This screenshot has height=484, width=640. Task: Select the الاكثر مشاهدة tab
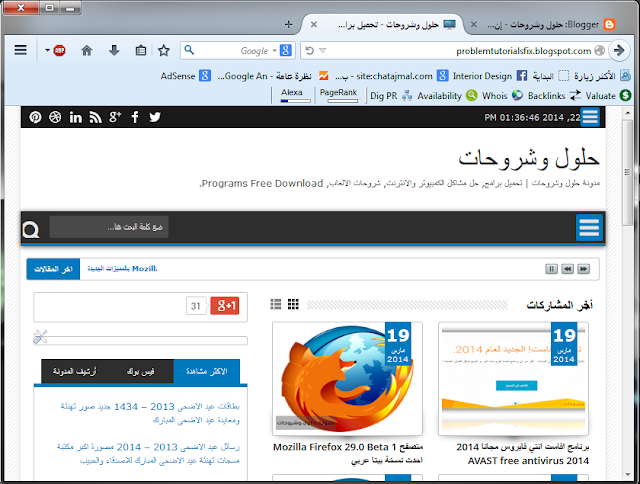point(207,371)
